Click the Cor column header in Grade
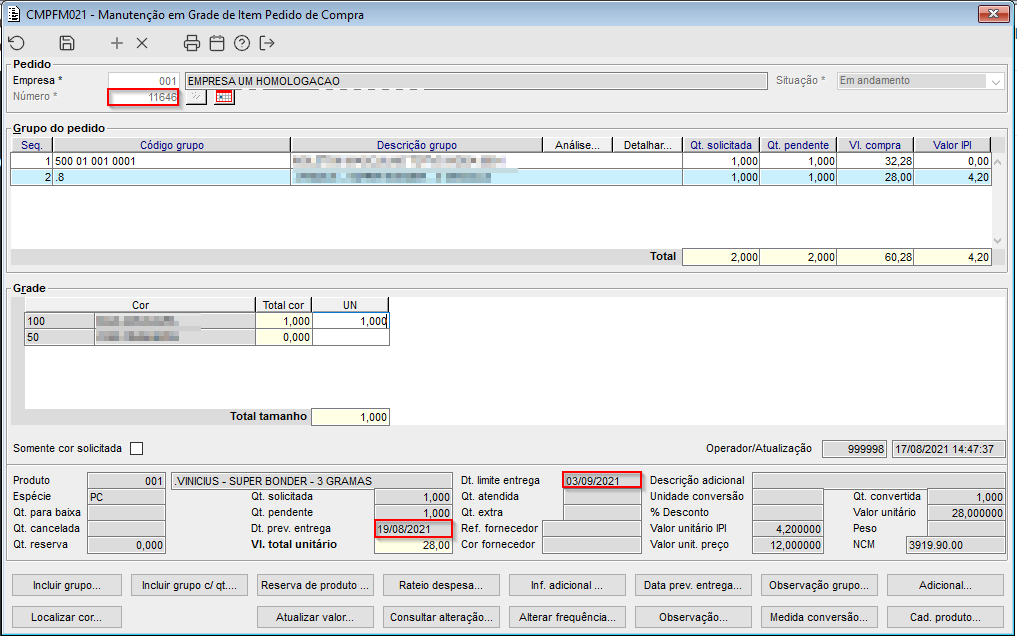This screenshot has width=1017, height=636. click(140, 305)
